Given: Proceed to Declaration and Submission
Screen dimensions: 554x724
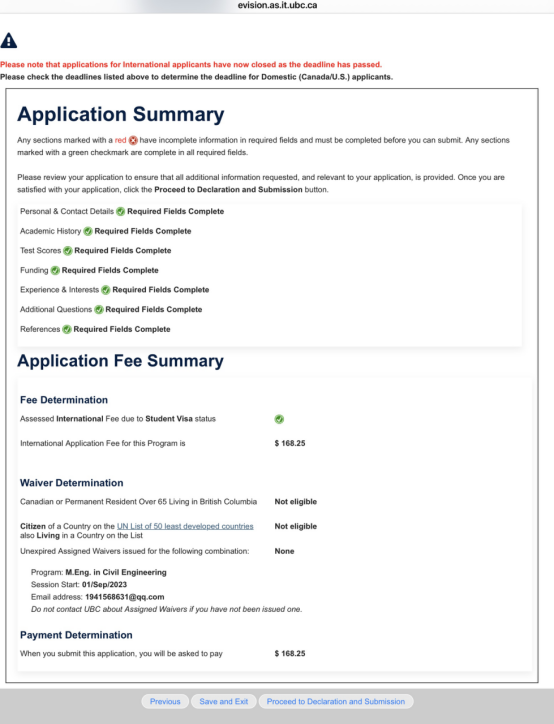Looking at the screenshot, I should [x=336, y=701].
